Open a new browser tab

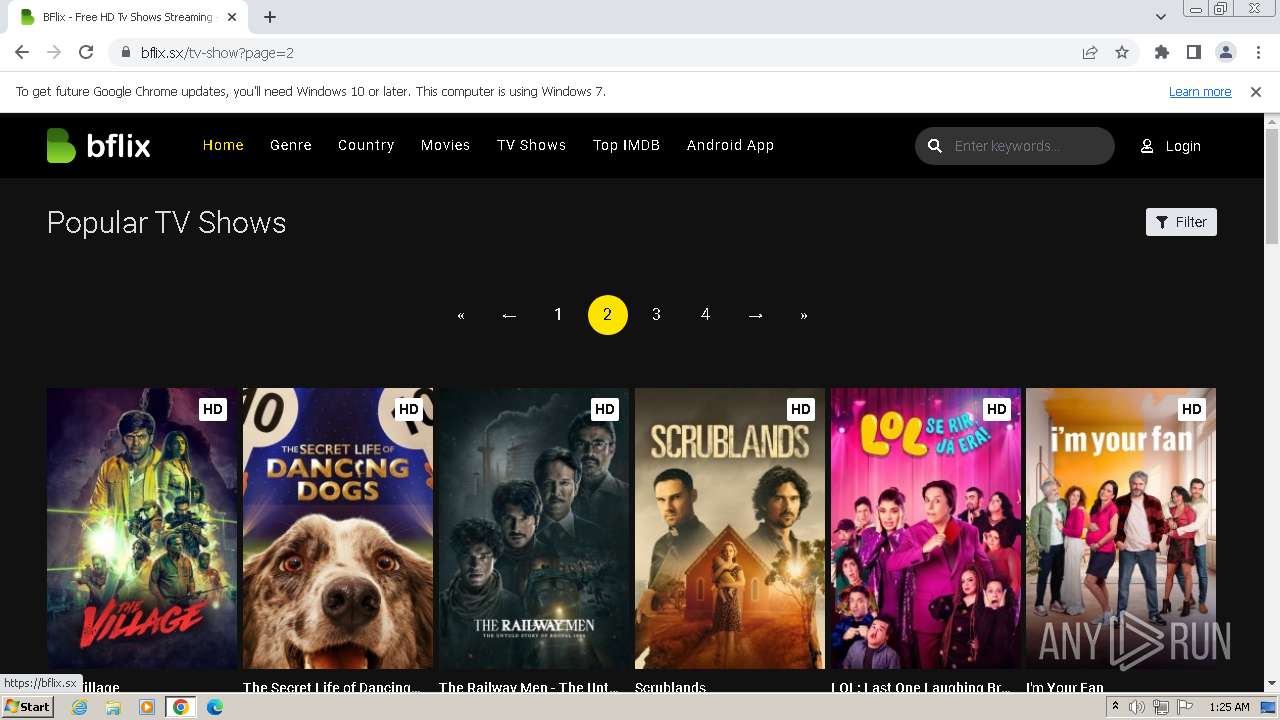point(270,17)
